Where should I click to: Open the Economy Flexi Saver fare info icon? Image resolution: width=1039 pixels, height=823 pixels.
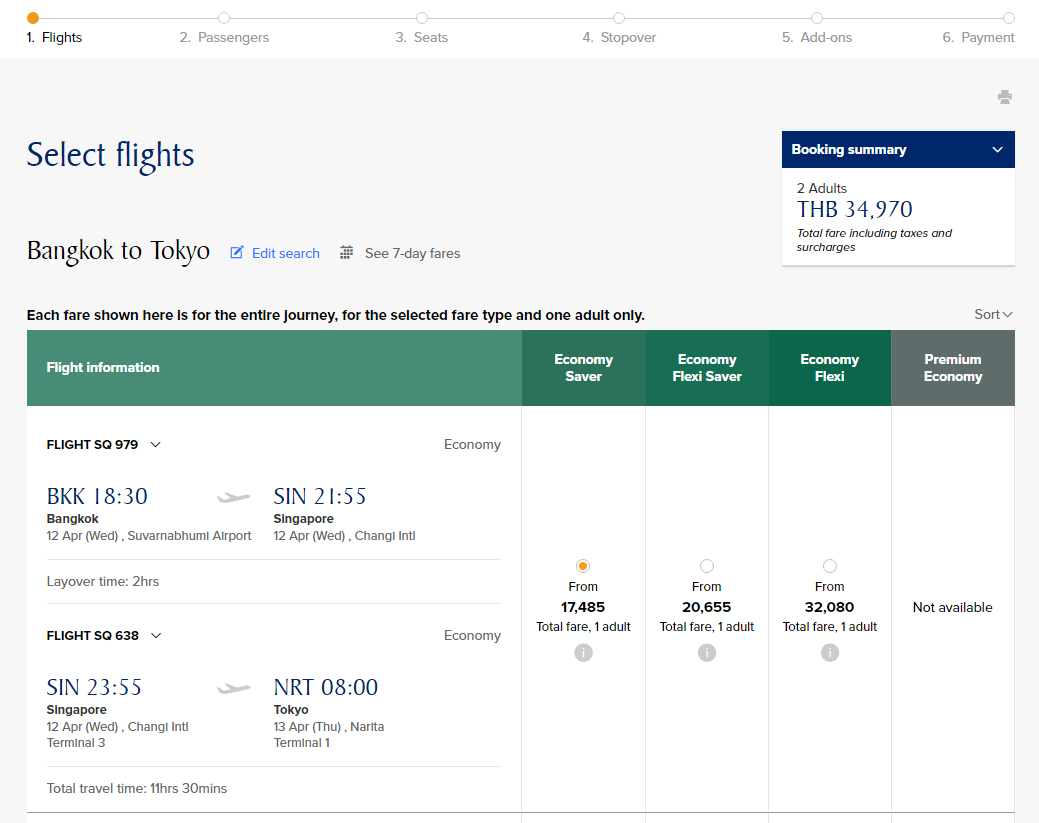pyautogui.click(x=707, y=653)
